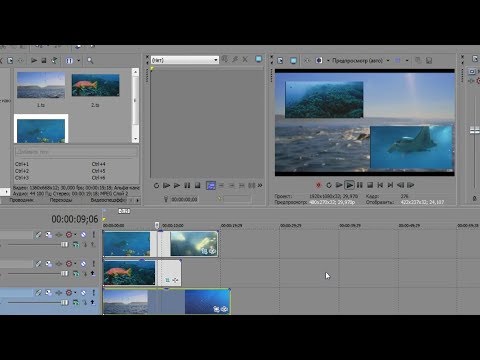Screen dimensions: 480x360
Task: Click the right tab scroll arrow
Action: [137, 200]
